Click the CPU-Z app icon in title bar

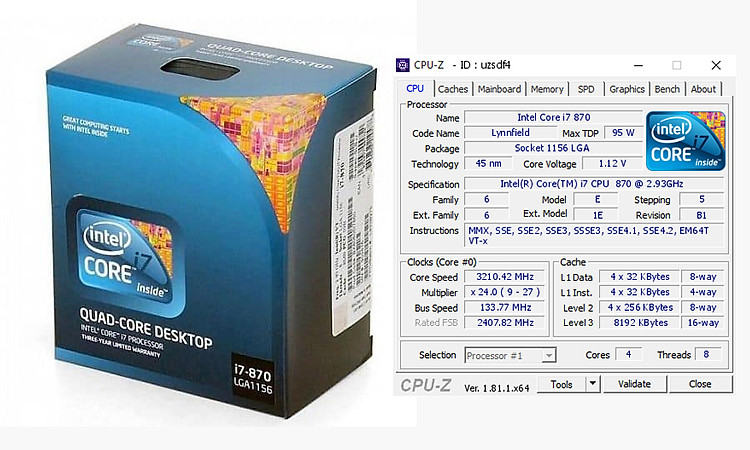[x=403, y=65]
